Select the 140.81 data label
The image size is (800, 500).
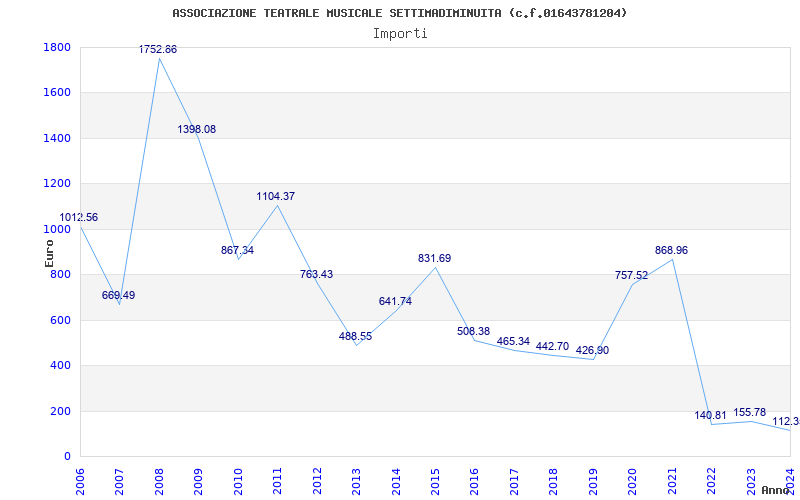coord(711,415)
